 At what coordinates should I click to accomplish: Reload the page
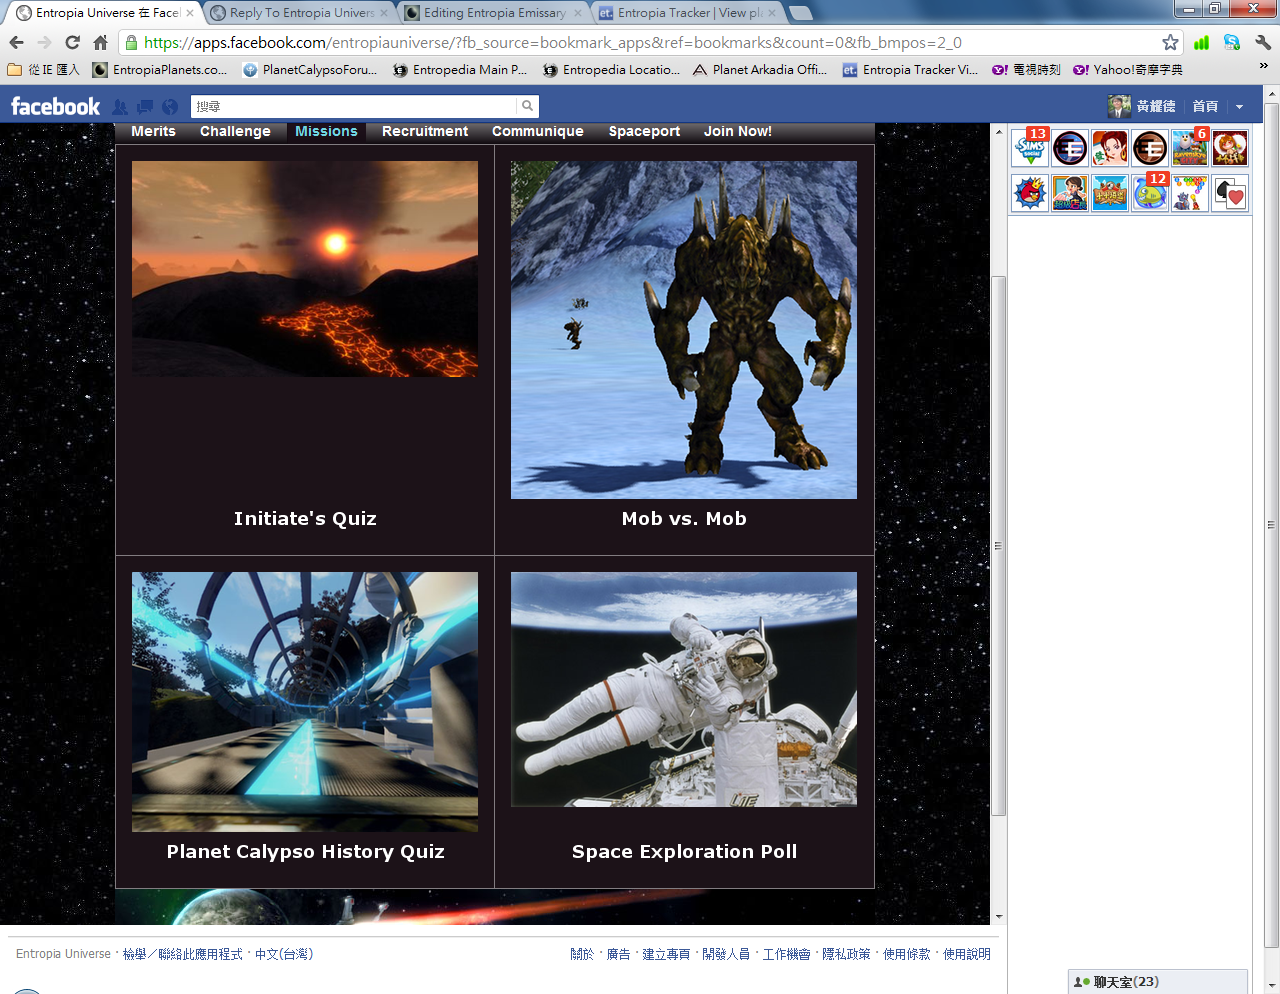(x=72, y=42)
